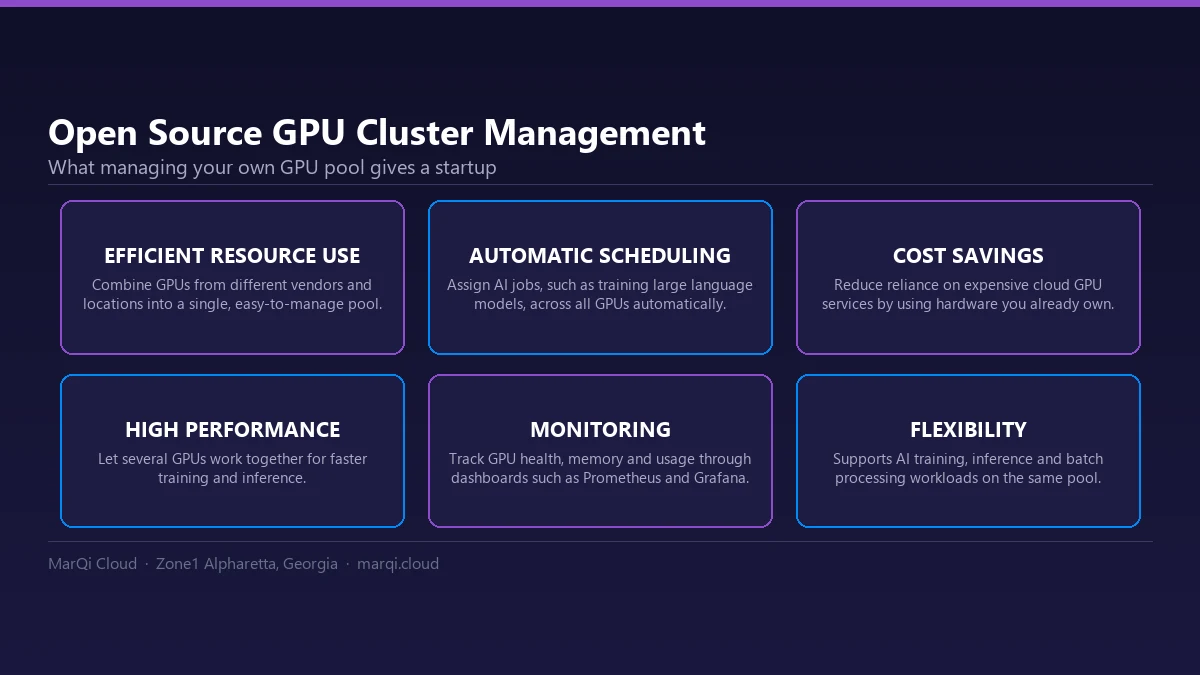
Task: Click line 'training and inference.'
Action: (x=232, y=478)
